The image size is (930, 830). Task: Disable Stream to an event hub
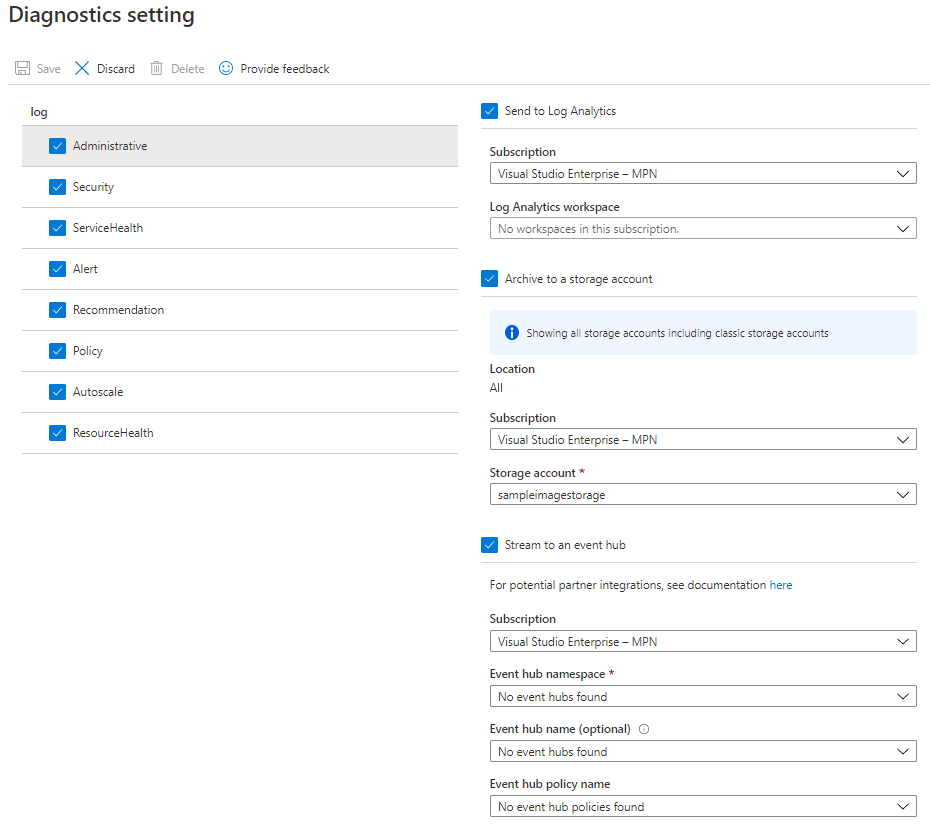(489, 545)
